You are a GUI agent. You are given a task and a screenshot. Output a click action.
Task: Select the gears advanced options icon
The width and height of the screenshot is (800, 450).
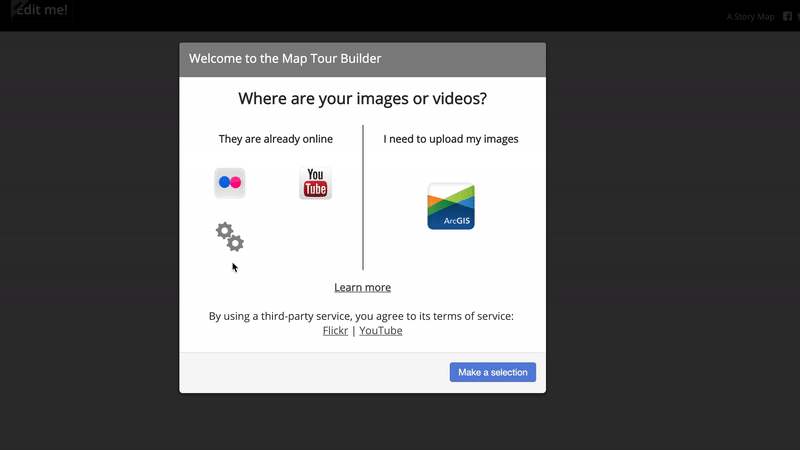[230, 237]
